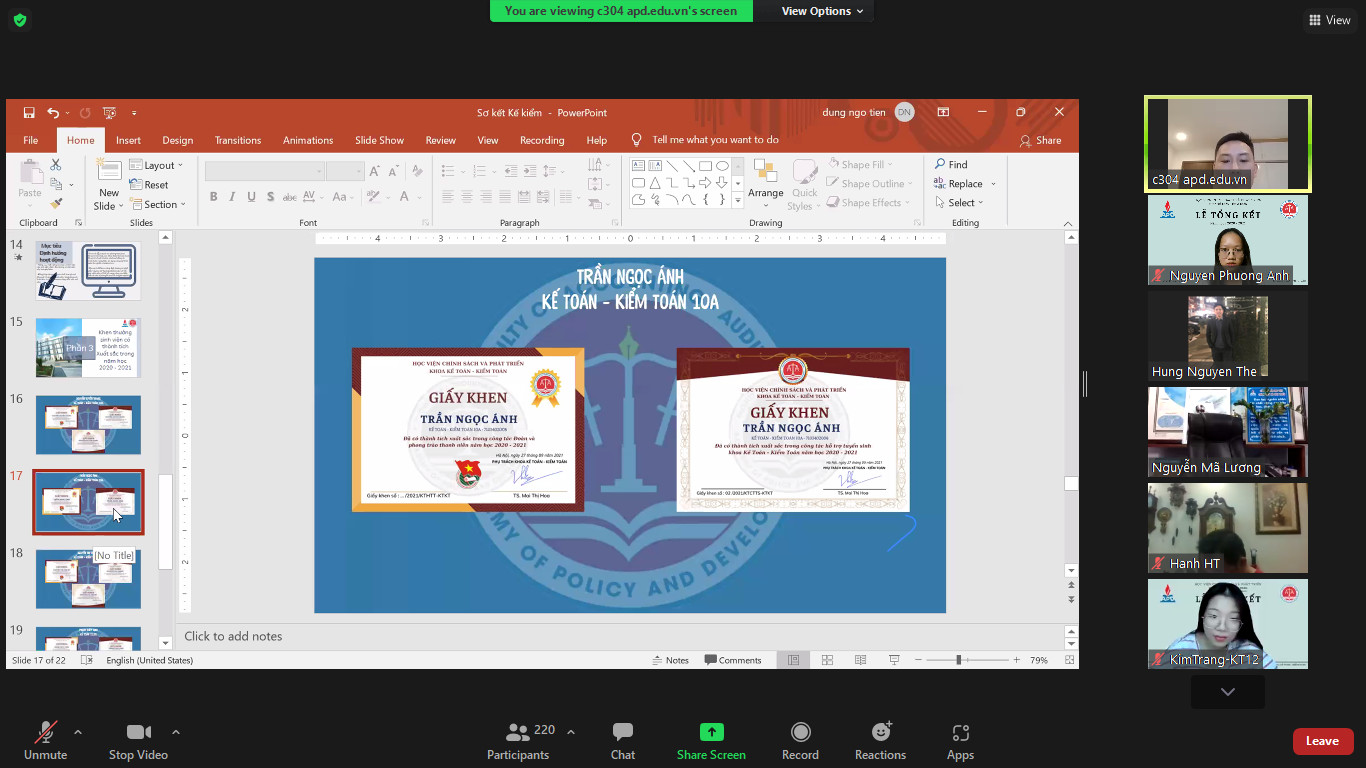The width and height of the screenshot is (1366, 768).
Task: Expand the View Options dropdown
Action: click(x=822, y=11)
